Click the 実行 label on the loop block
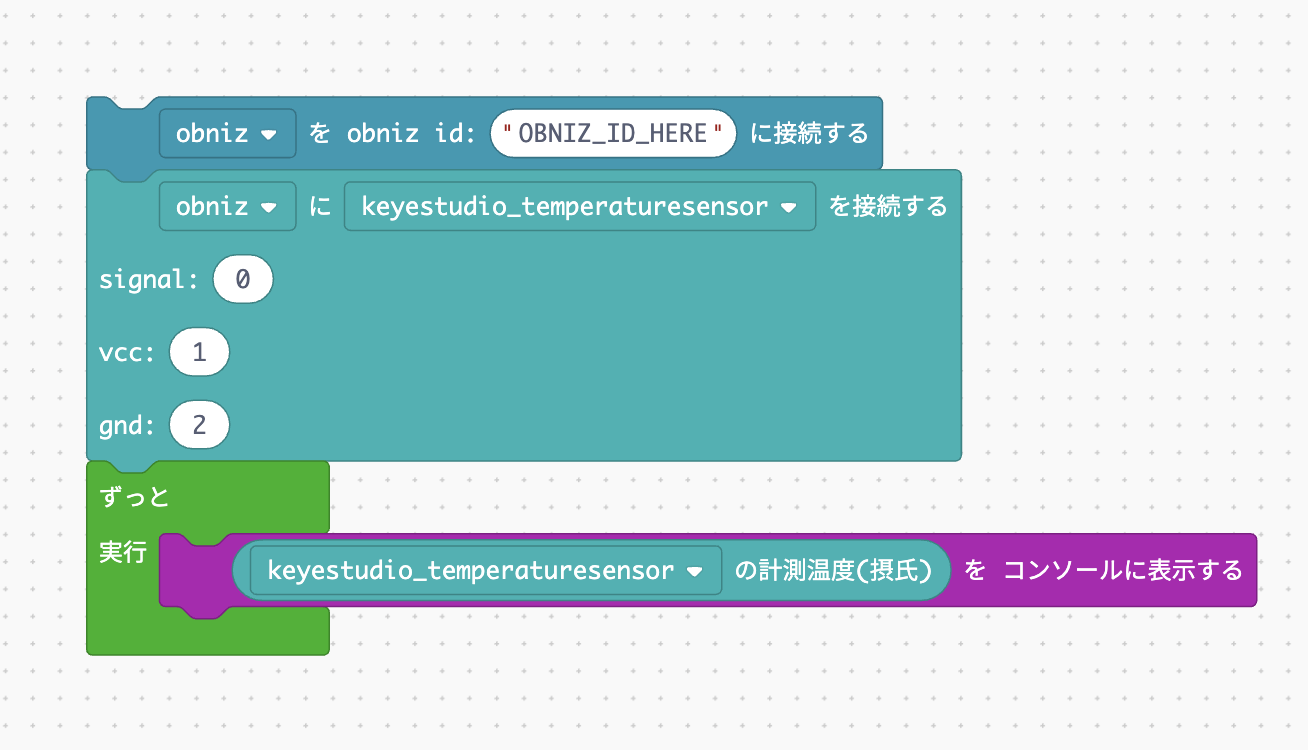The height and width of the screenshot is (750, 1308). coord(122,551)
